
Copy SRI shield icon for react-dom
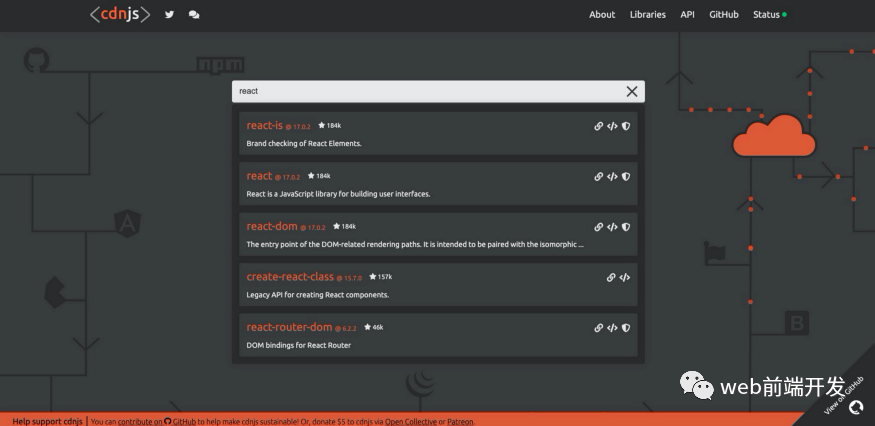click(x=626, y=227)
